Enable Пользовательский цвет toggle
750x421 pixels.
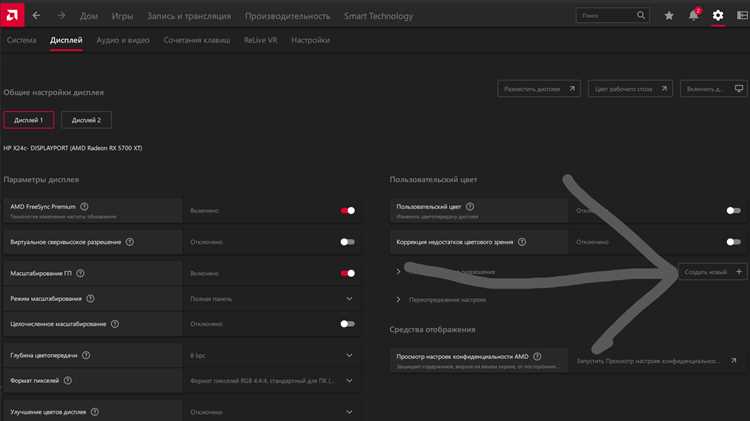coord(733,210)
